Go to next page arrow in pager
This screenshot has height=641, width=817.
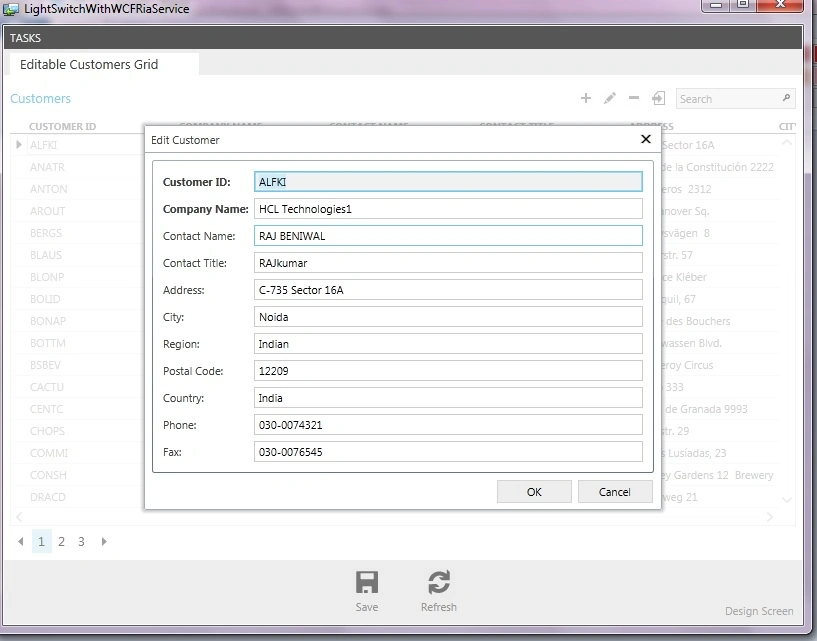(x=104, y=541)
